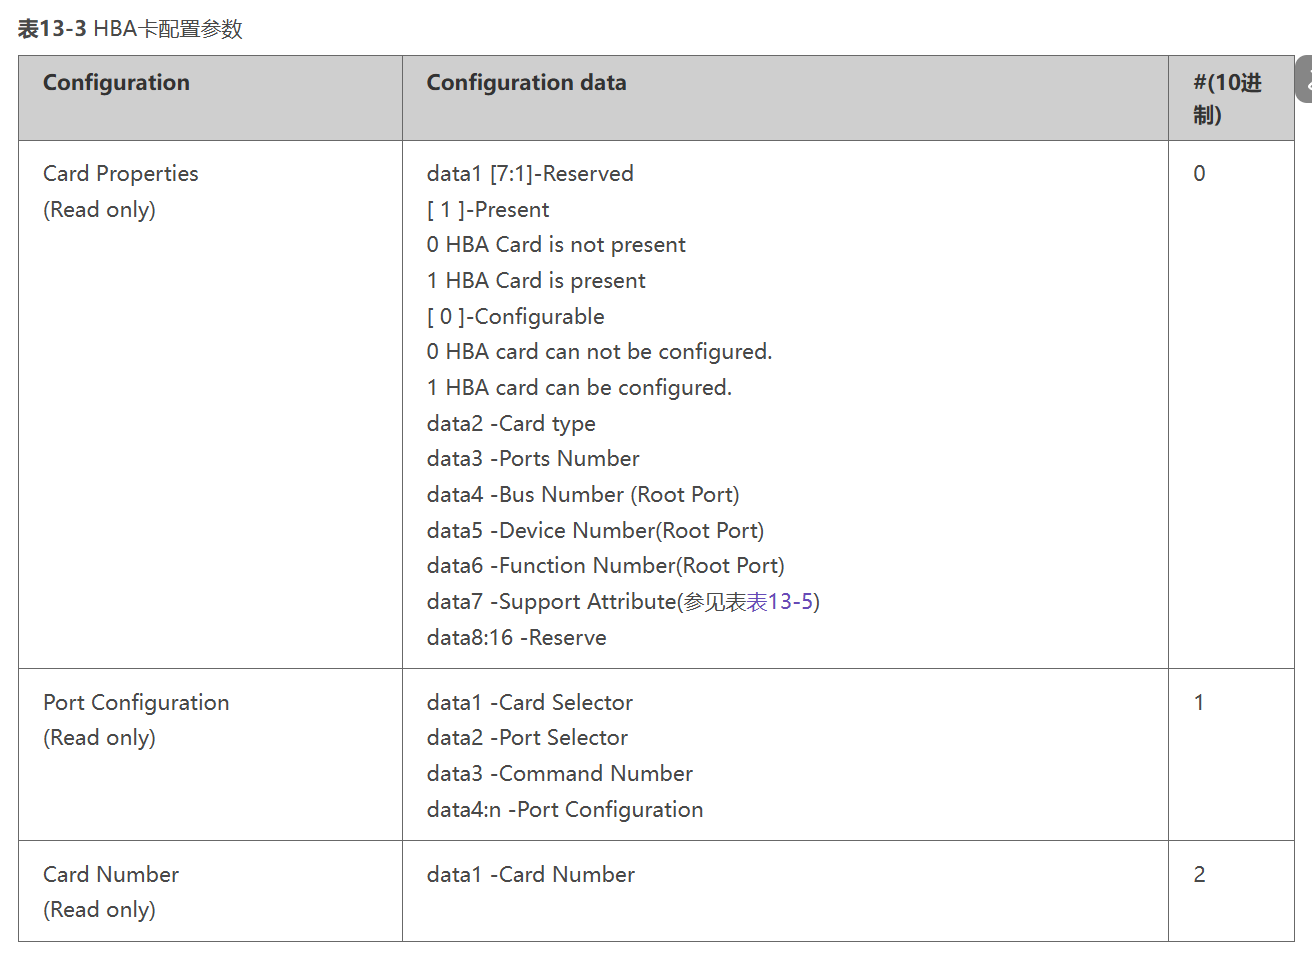Click the collapsed side panel arrow icon
This screenshot has width=1312, height=960.
click(1304, 79)
